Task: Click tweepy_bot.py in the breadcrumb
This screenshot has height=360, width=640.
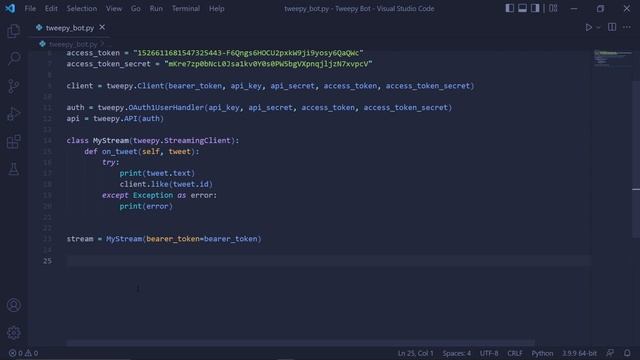Action: click(73, 44)
